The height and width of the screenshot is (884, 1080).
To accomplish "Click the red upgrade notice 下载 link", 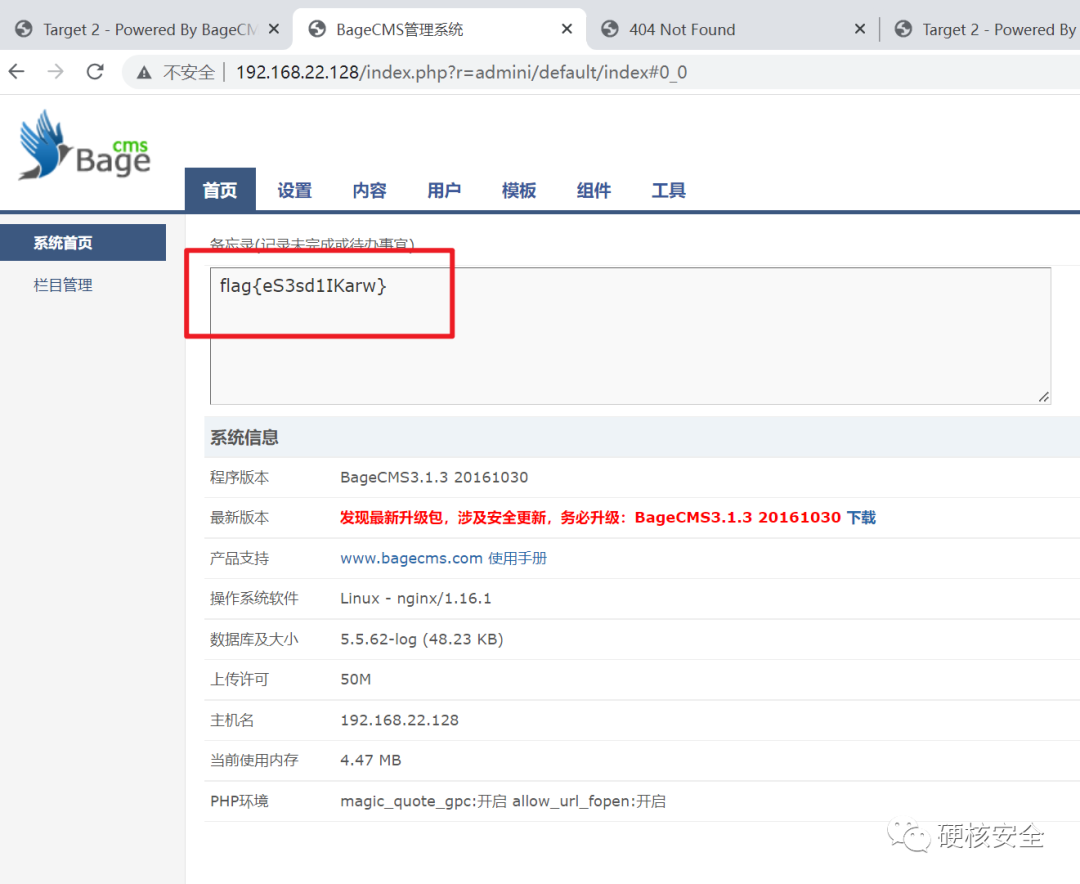I will pyautogui.click(x=861, y=517).
